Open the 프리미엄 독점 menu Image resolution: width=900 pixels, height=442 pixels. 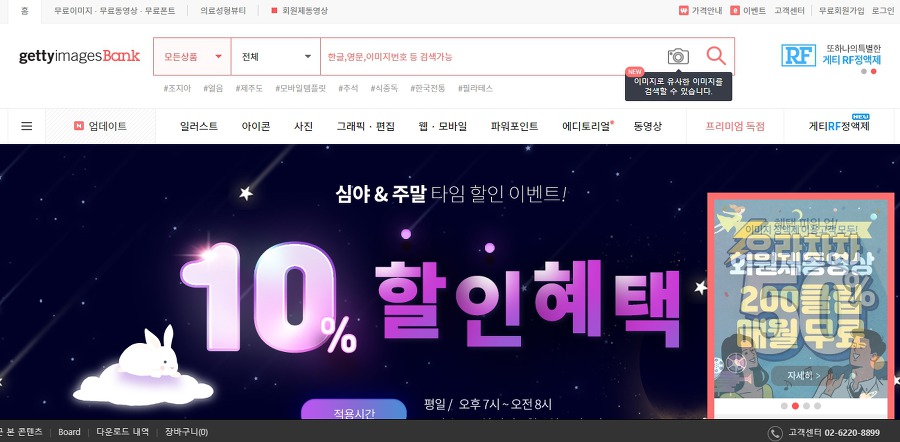[x=735, y=126]
